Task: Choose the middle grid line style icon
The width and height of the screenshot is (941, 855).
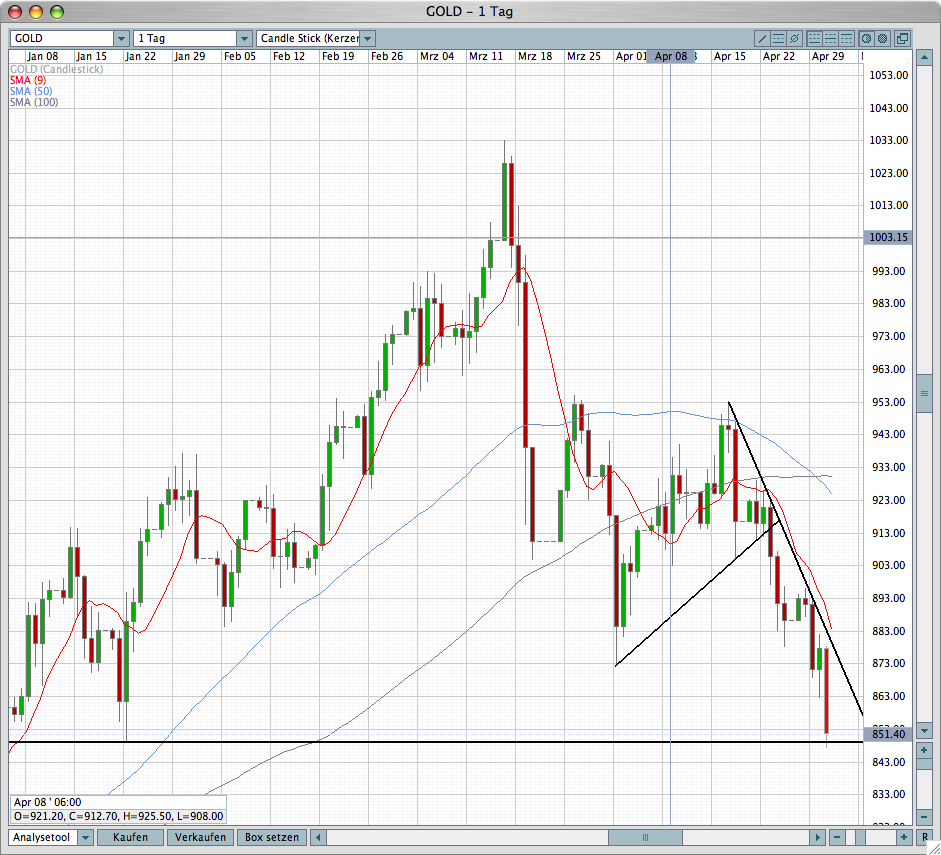Action: pyautogui.click(x=831, y=39)
